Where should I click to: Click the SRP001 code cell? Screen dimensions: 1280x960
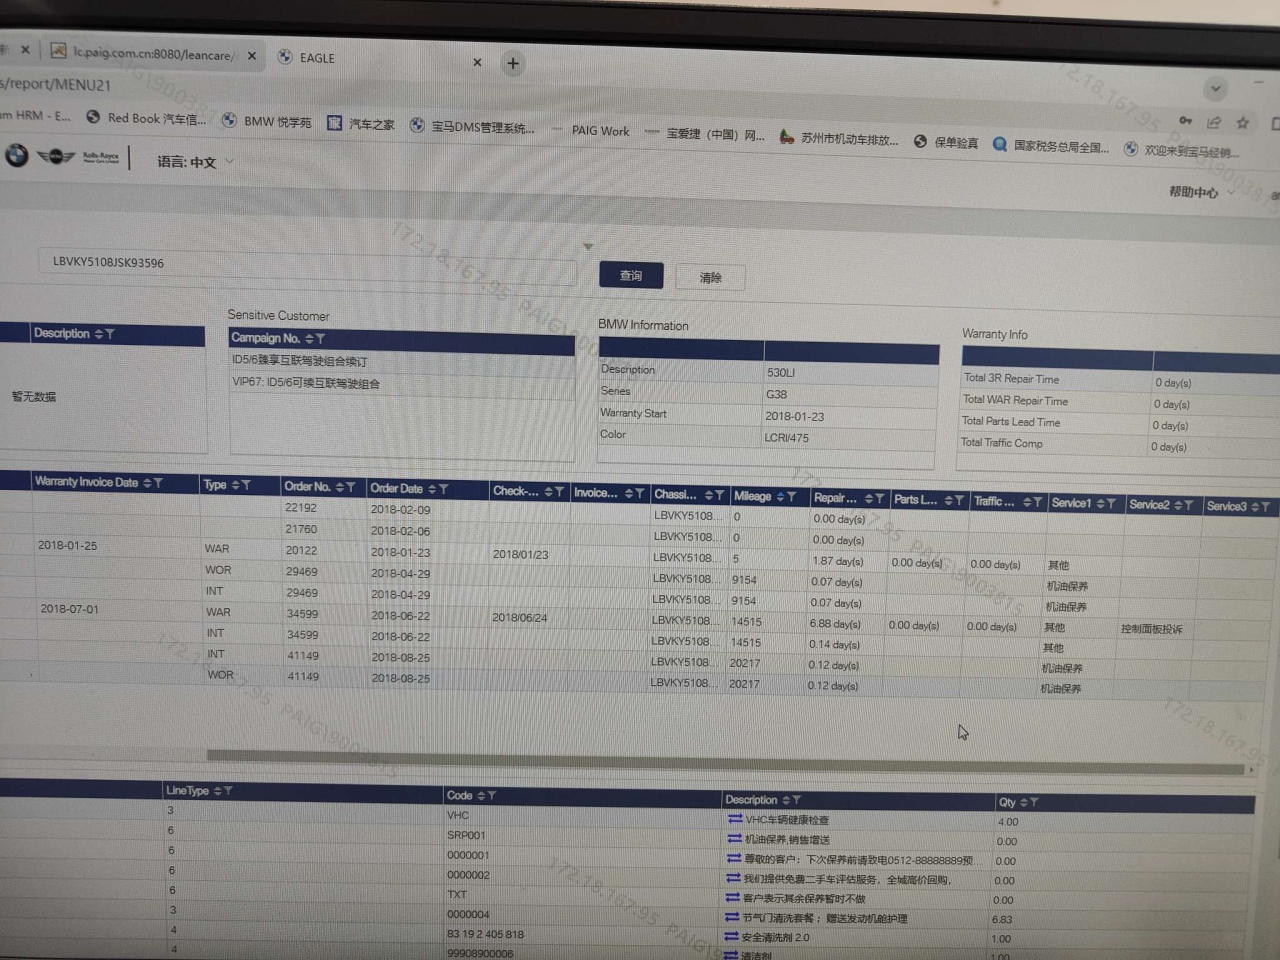click(466, 835)
